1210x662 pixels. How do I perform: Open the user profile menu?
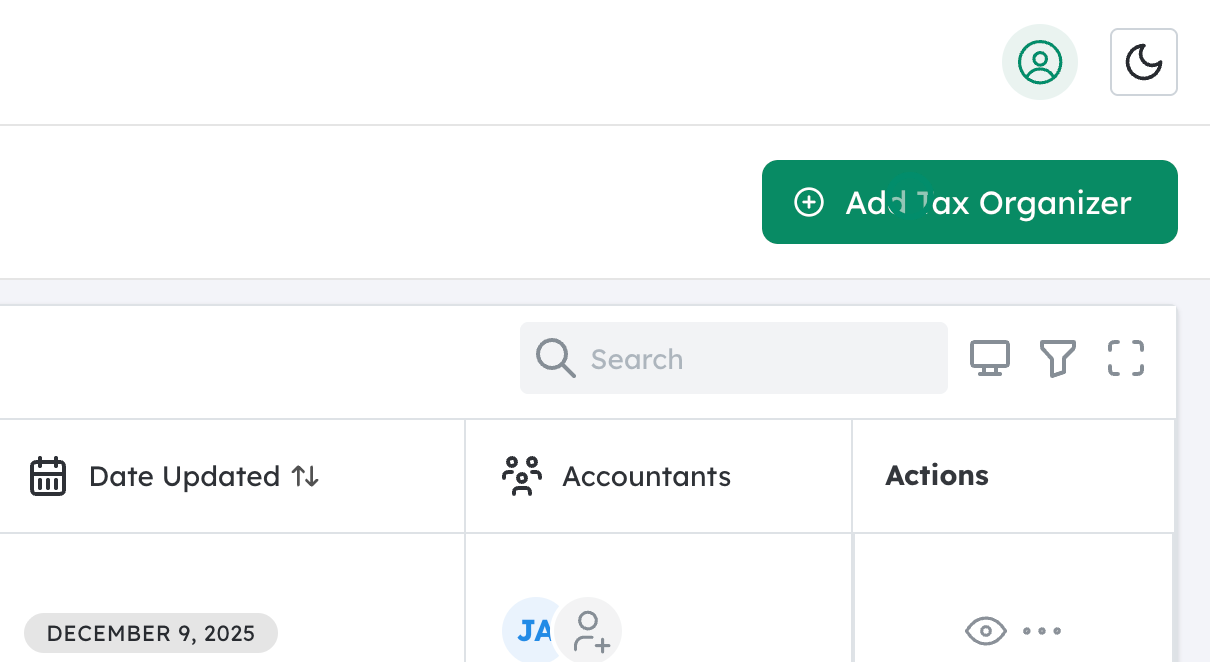click(x=1039, y=62)
